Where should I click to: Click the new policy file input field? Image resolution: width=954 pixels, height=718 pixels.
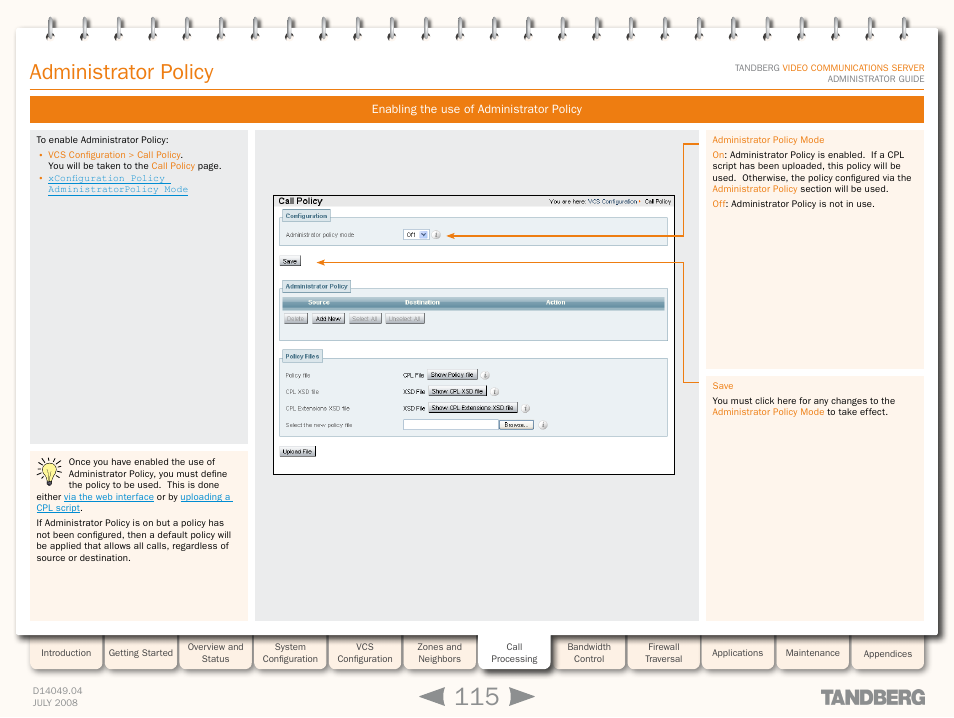coord(451,425)
